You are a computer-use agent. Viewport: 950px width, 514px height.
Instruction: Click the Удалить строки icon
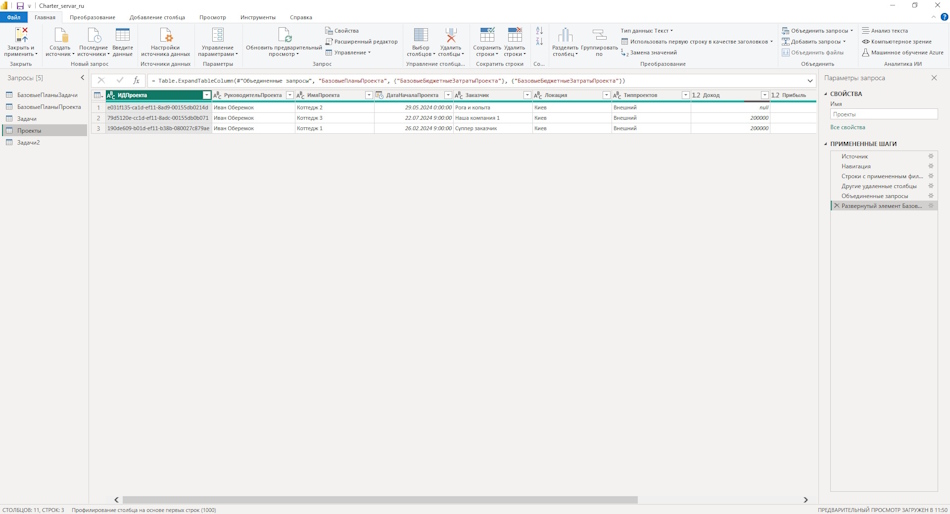(514, 35)
